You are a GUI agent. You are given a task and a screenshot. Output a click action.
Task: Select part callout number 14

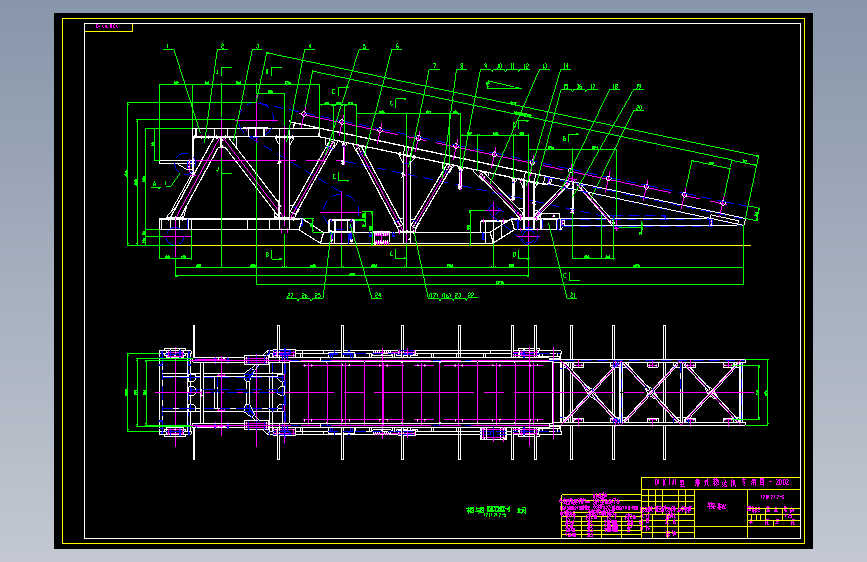point(566,66)
